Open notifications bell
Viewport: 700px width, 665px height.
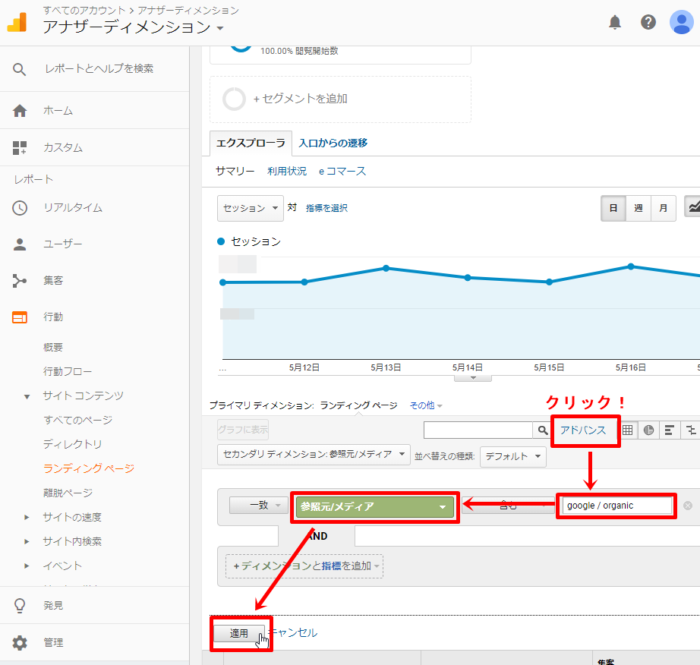[x=615, y=22]
